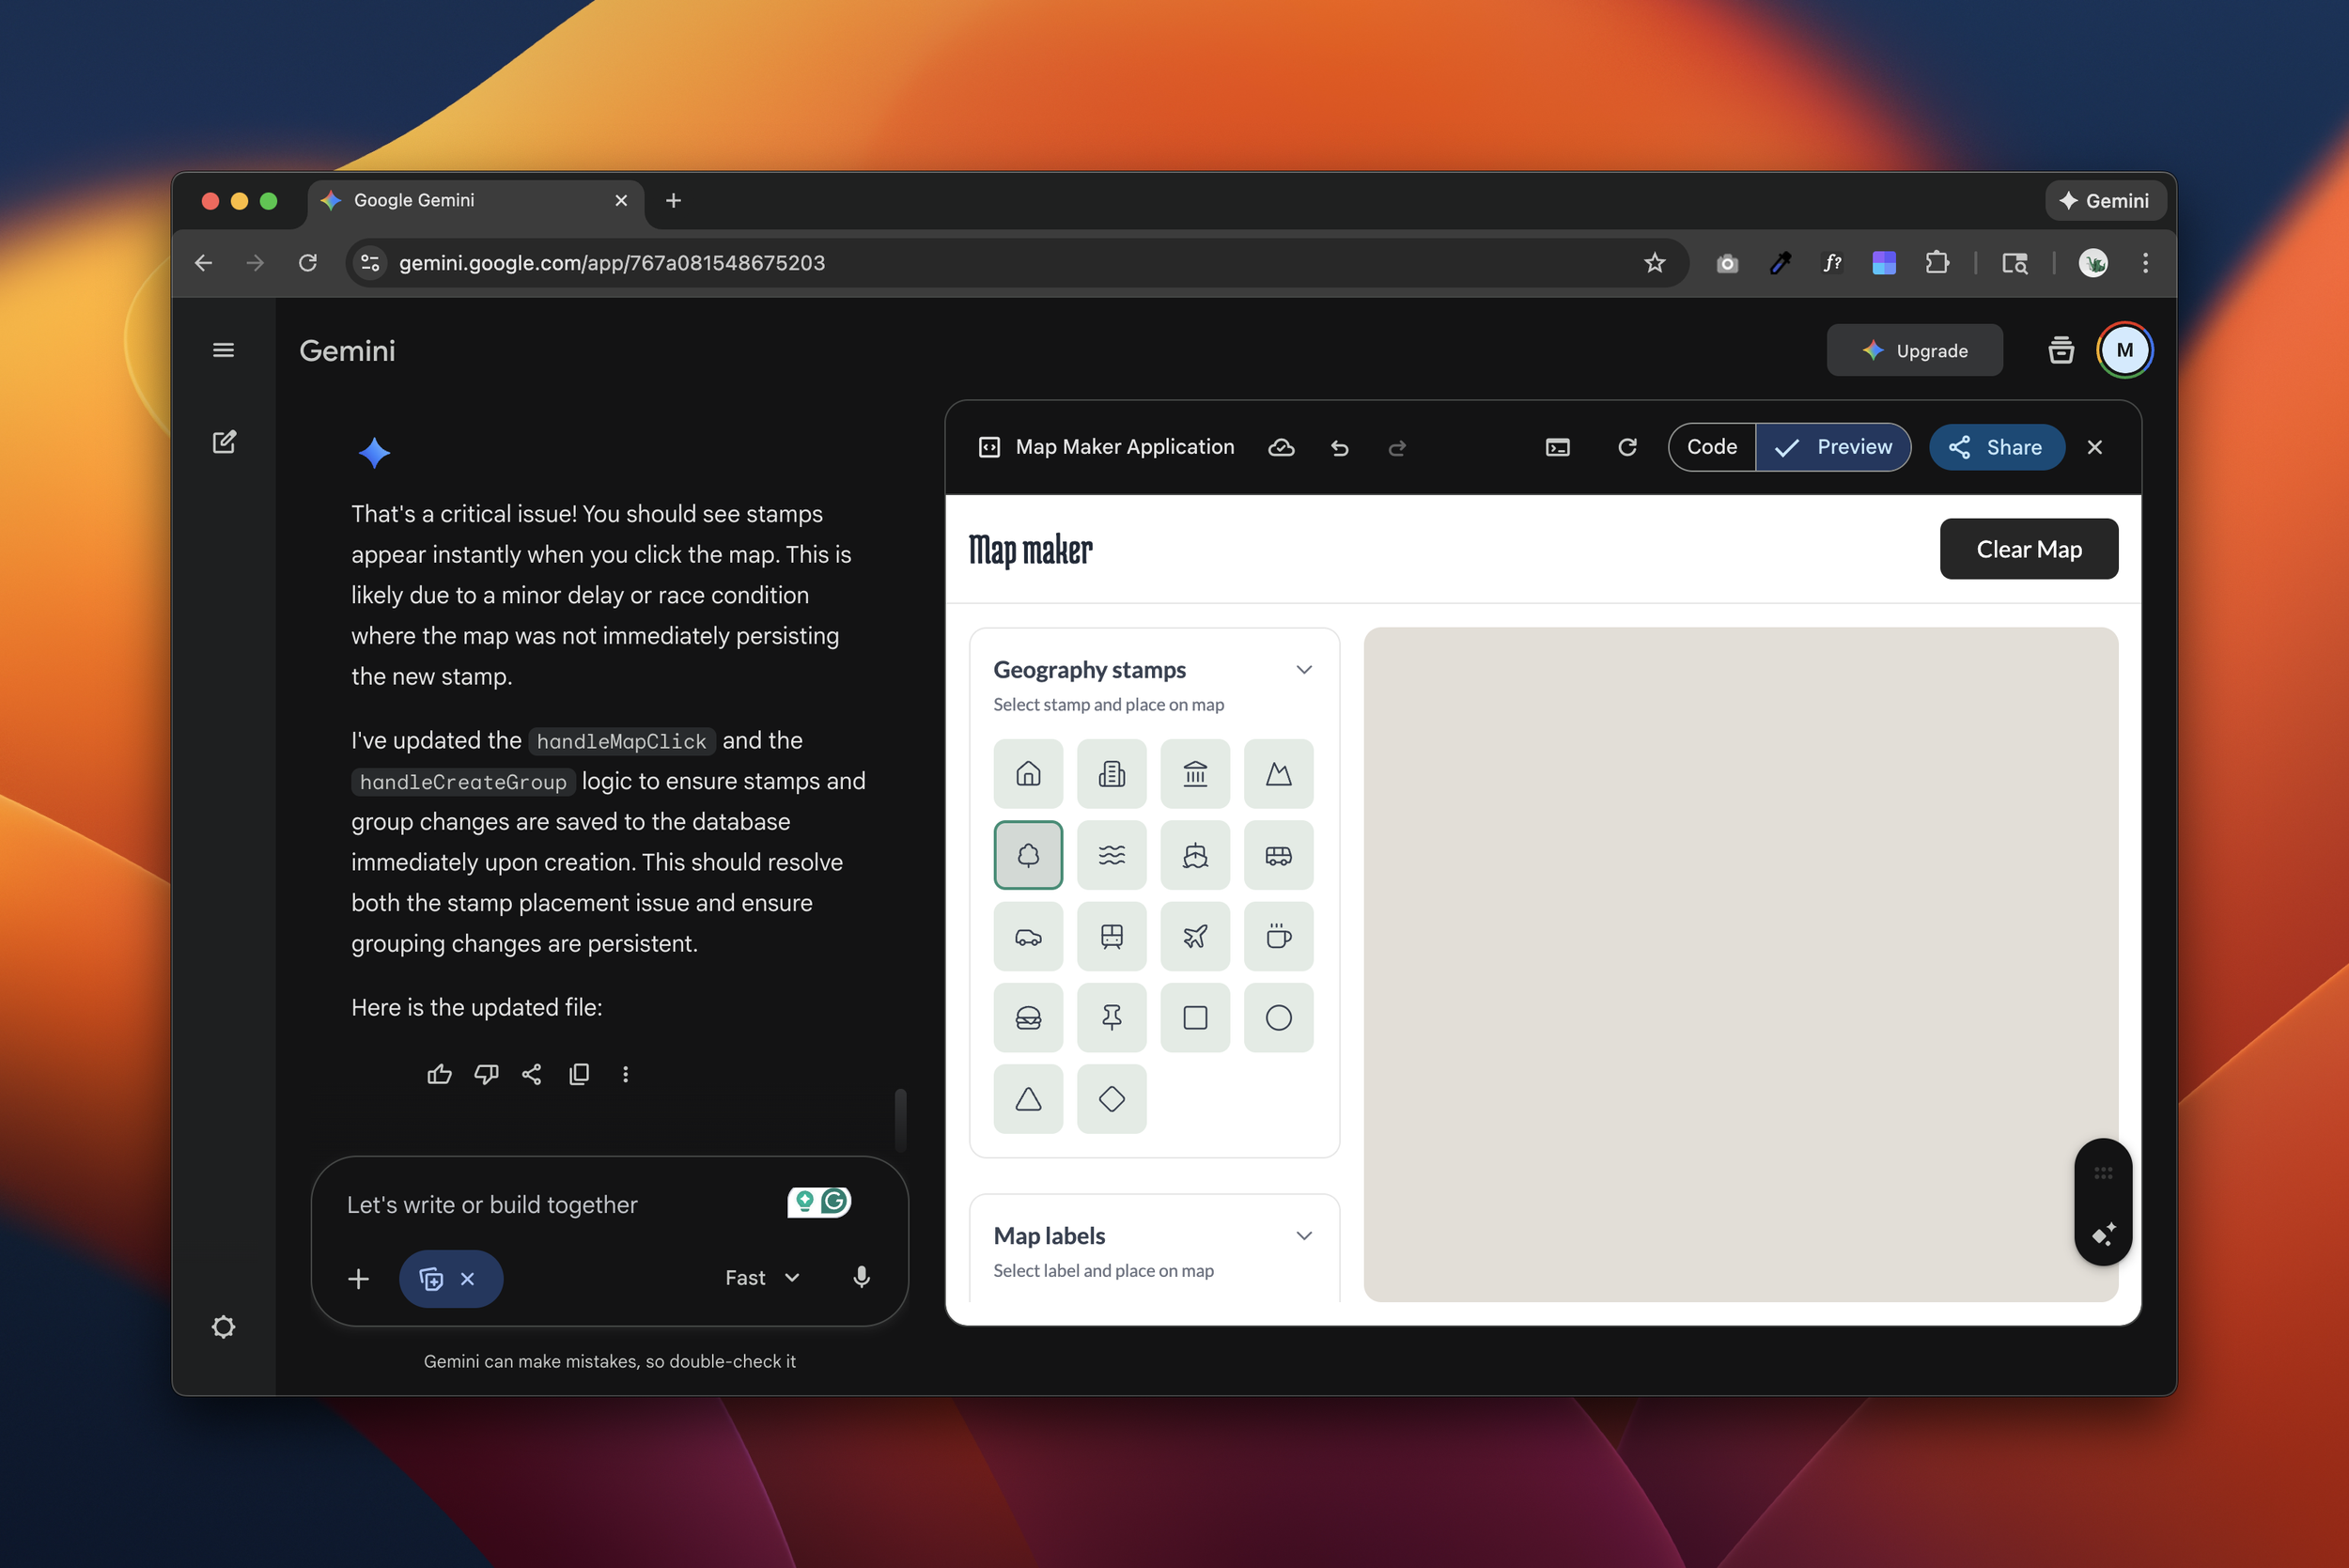Toggle the circle shape stamp
The width and height of the screenshot is (2349, 1568).
click(x=1278, y=1017)
